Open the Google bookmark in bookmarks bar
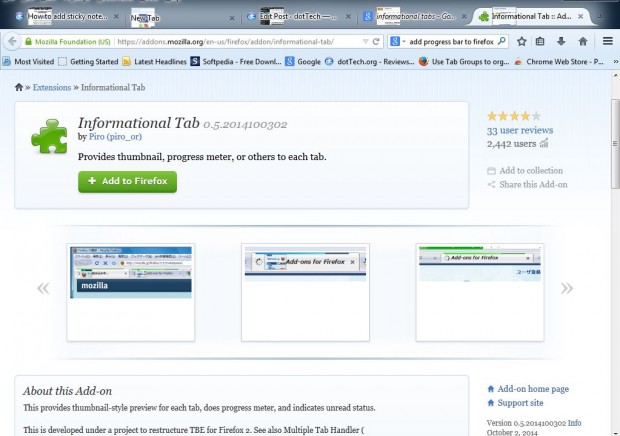Image resolution: width=620 pixels, height=436 pixels. (x=303, y=62)
